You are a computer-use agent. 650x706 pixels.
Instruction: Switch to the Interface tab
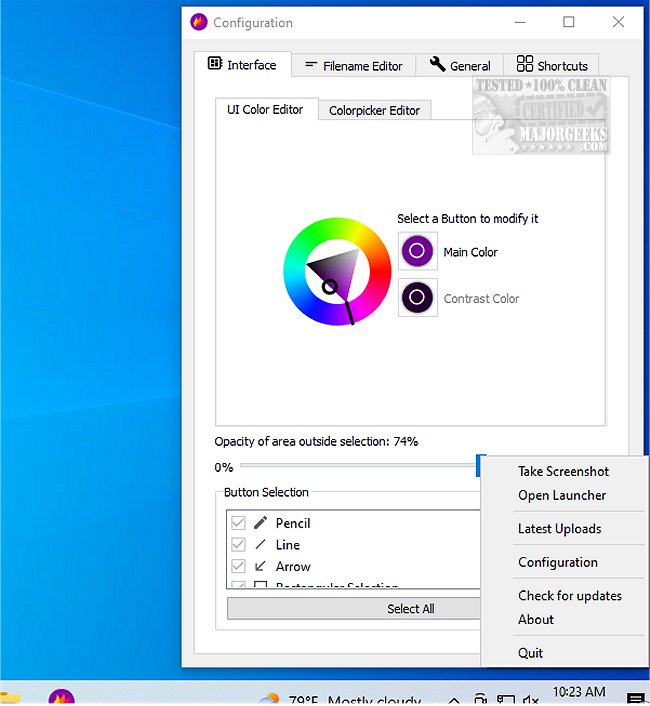tap(243, 64)
